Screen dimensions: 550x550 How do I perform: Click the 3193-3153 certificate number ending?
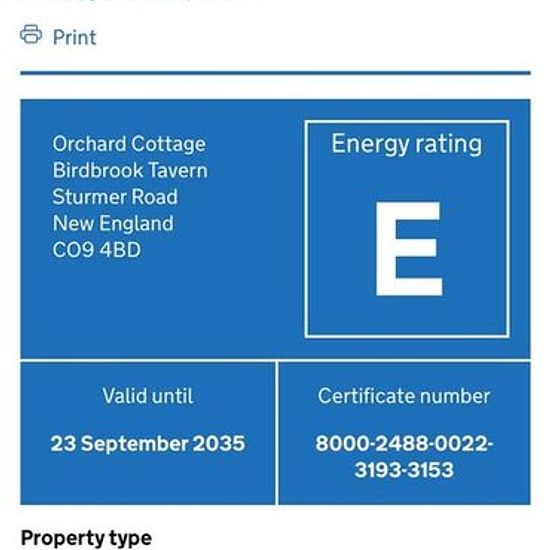404,470
